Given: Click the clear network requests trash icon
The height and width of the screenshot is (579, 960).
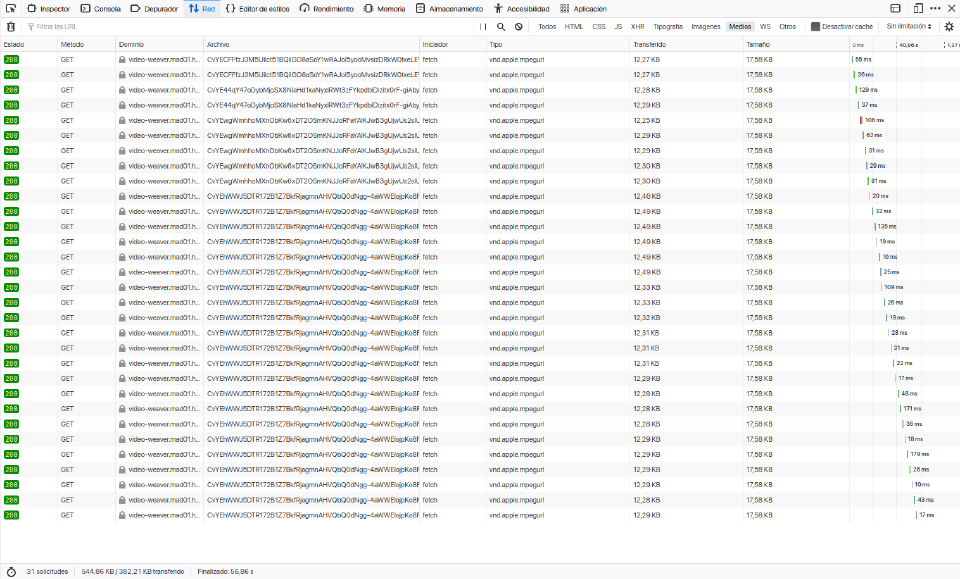Looking at the screenshot, I should (9, 27).
